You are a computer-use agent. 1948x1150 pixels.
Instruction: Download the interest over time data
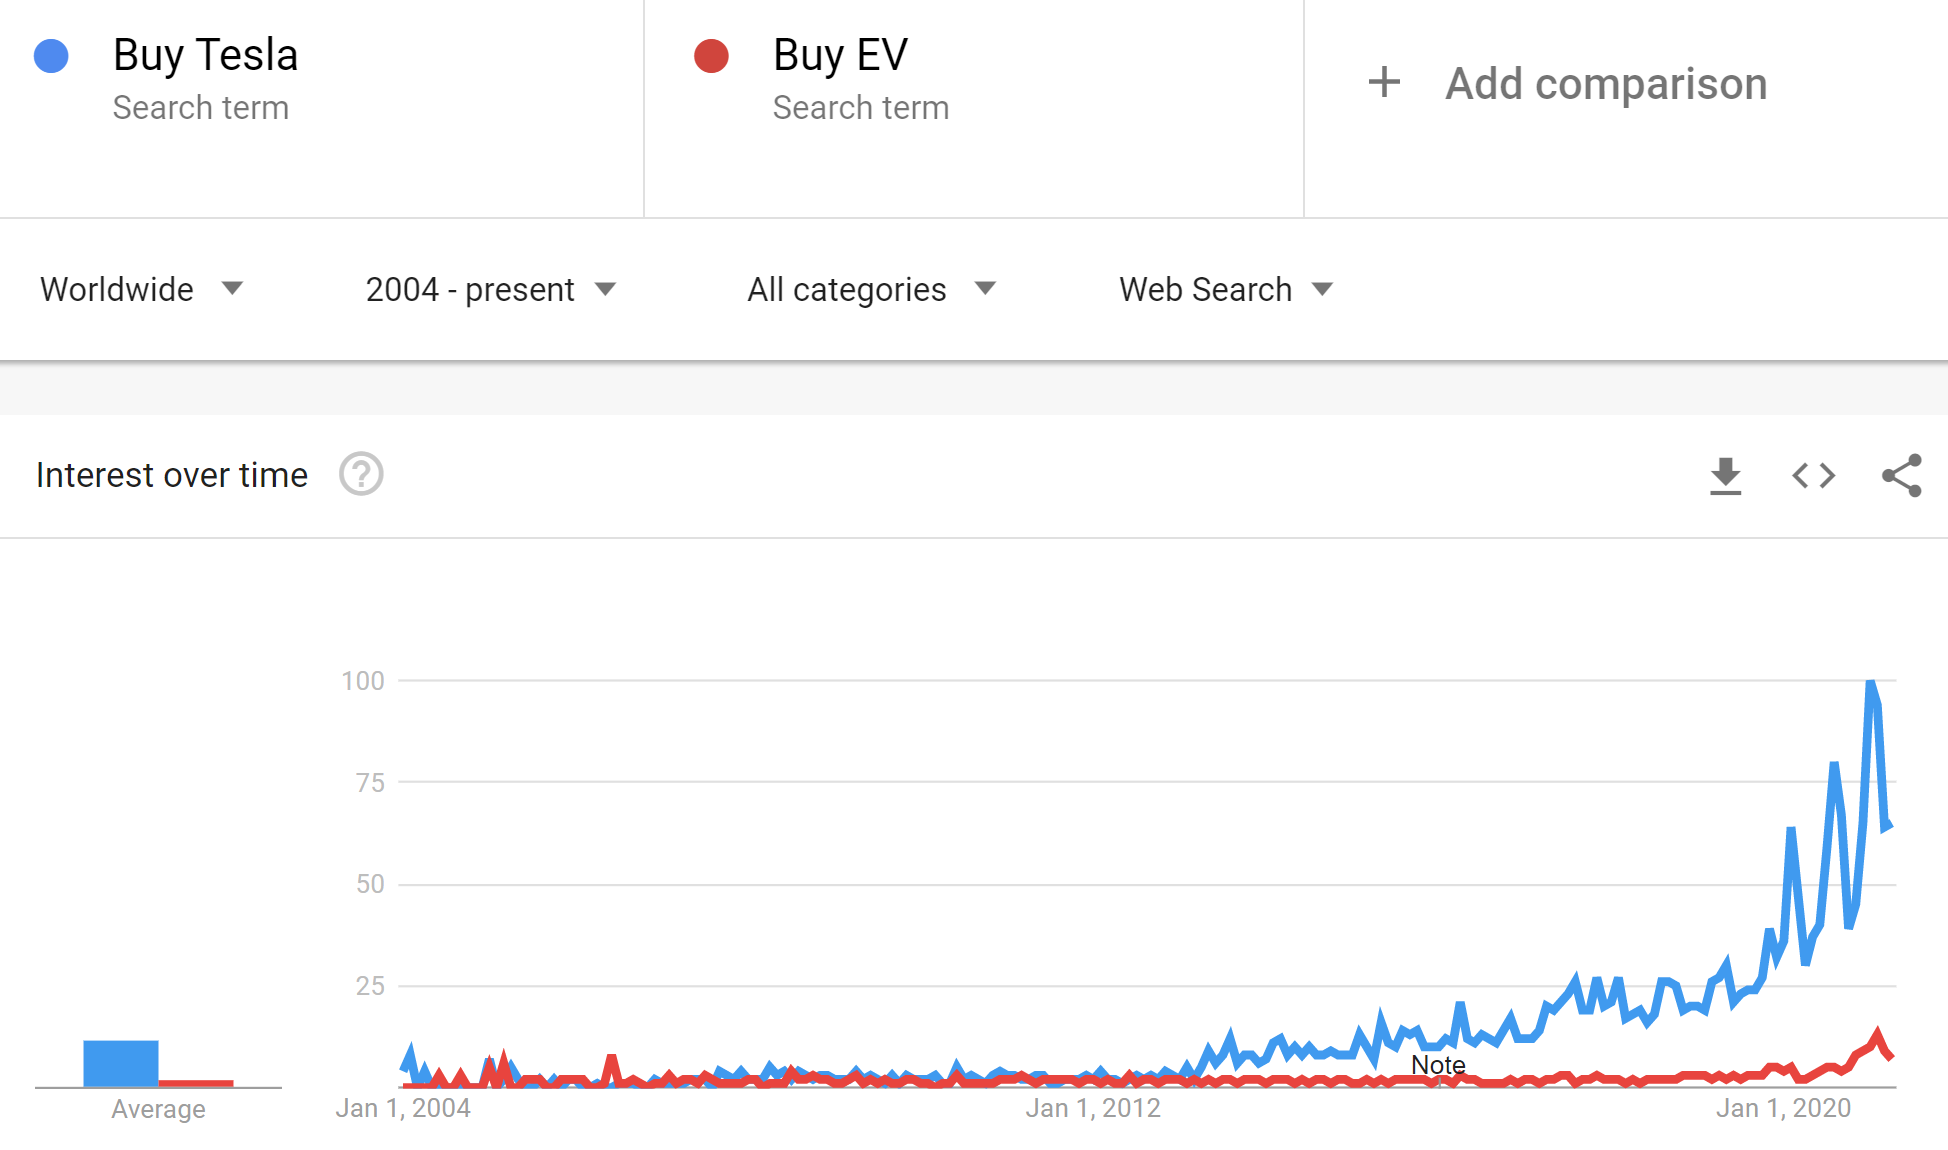pos(1725,476)
